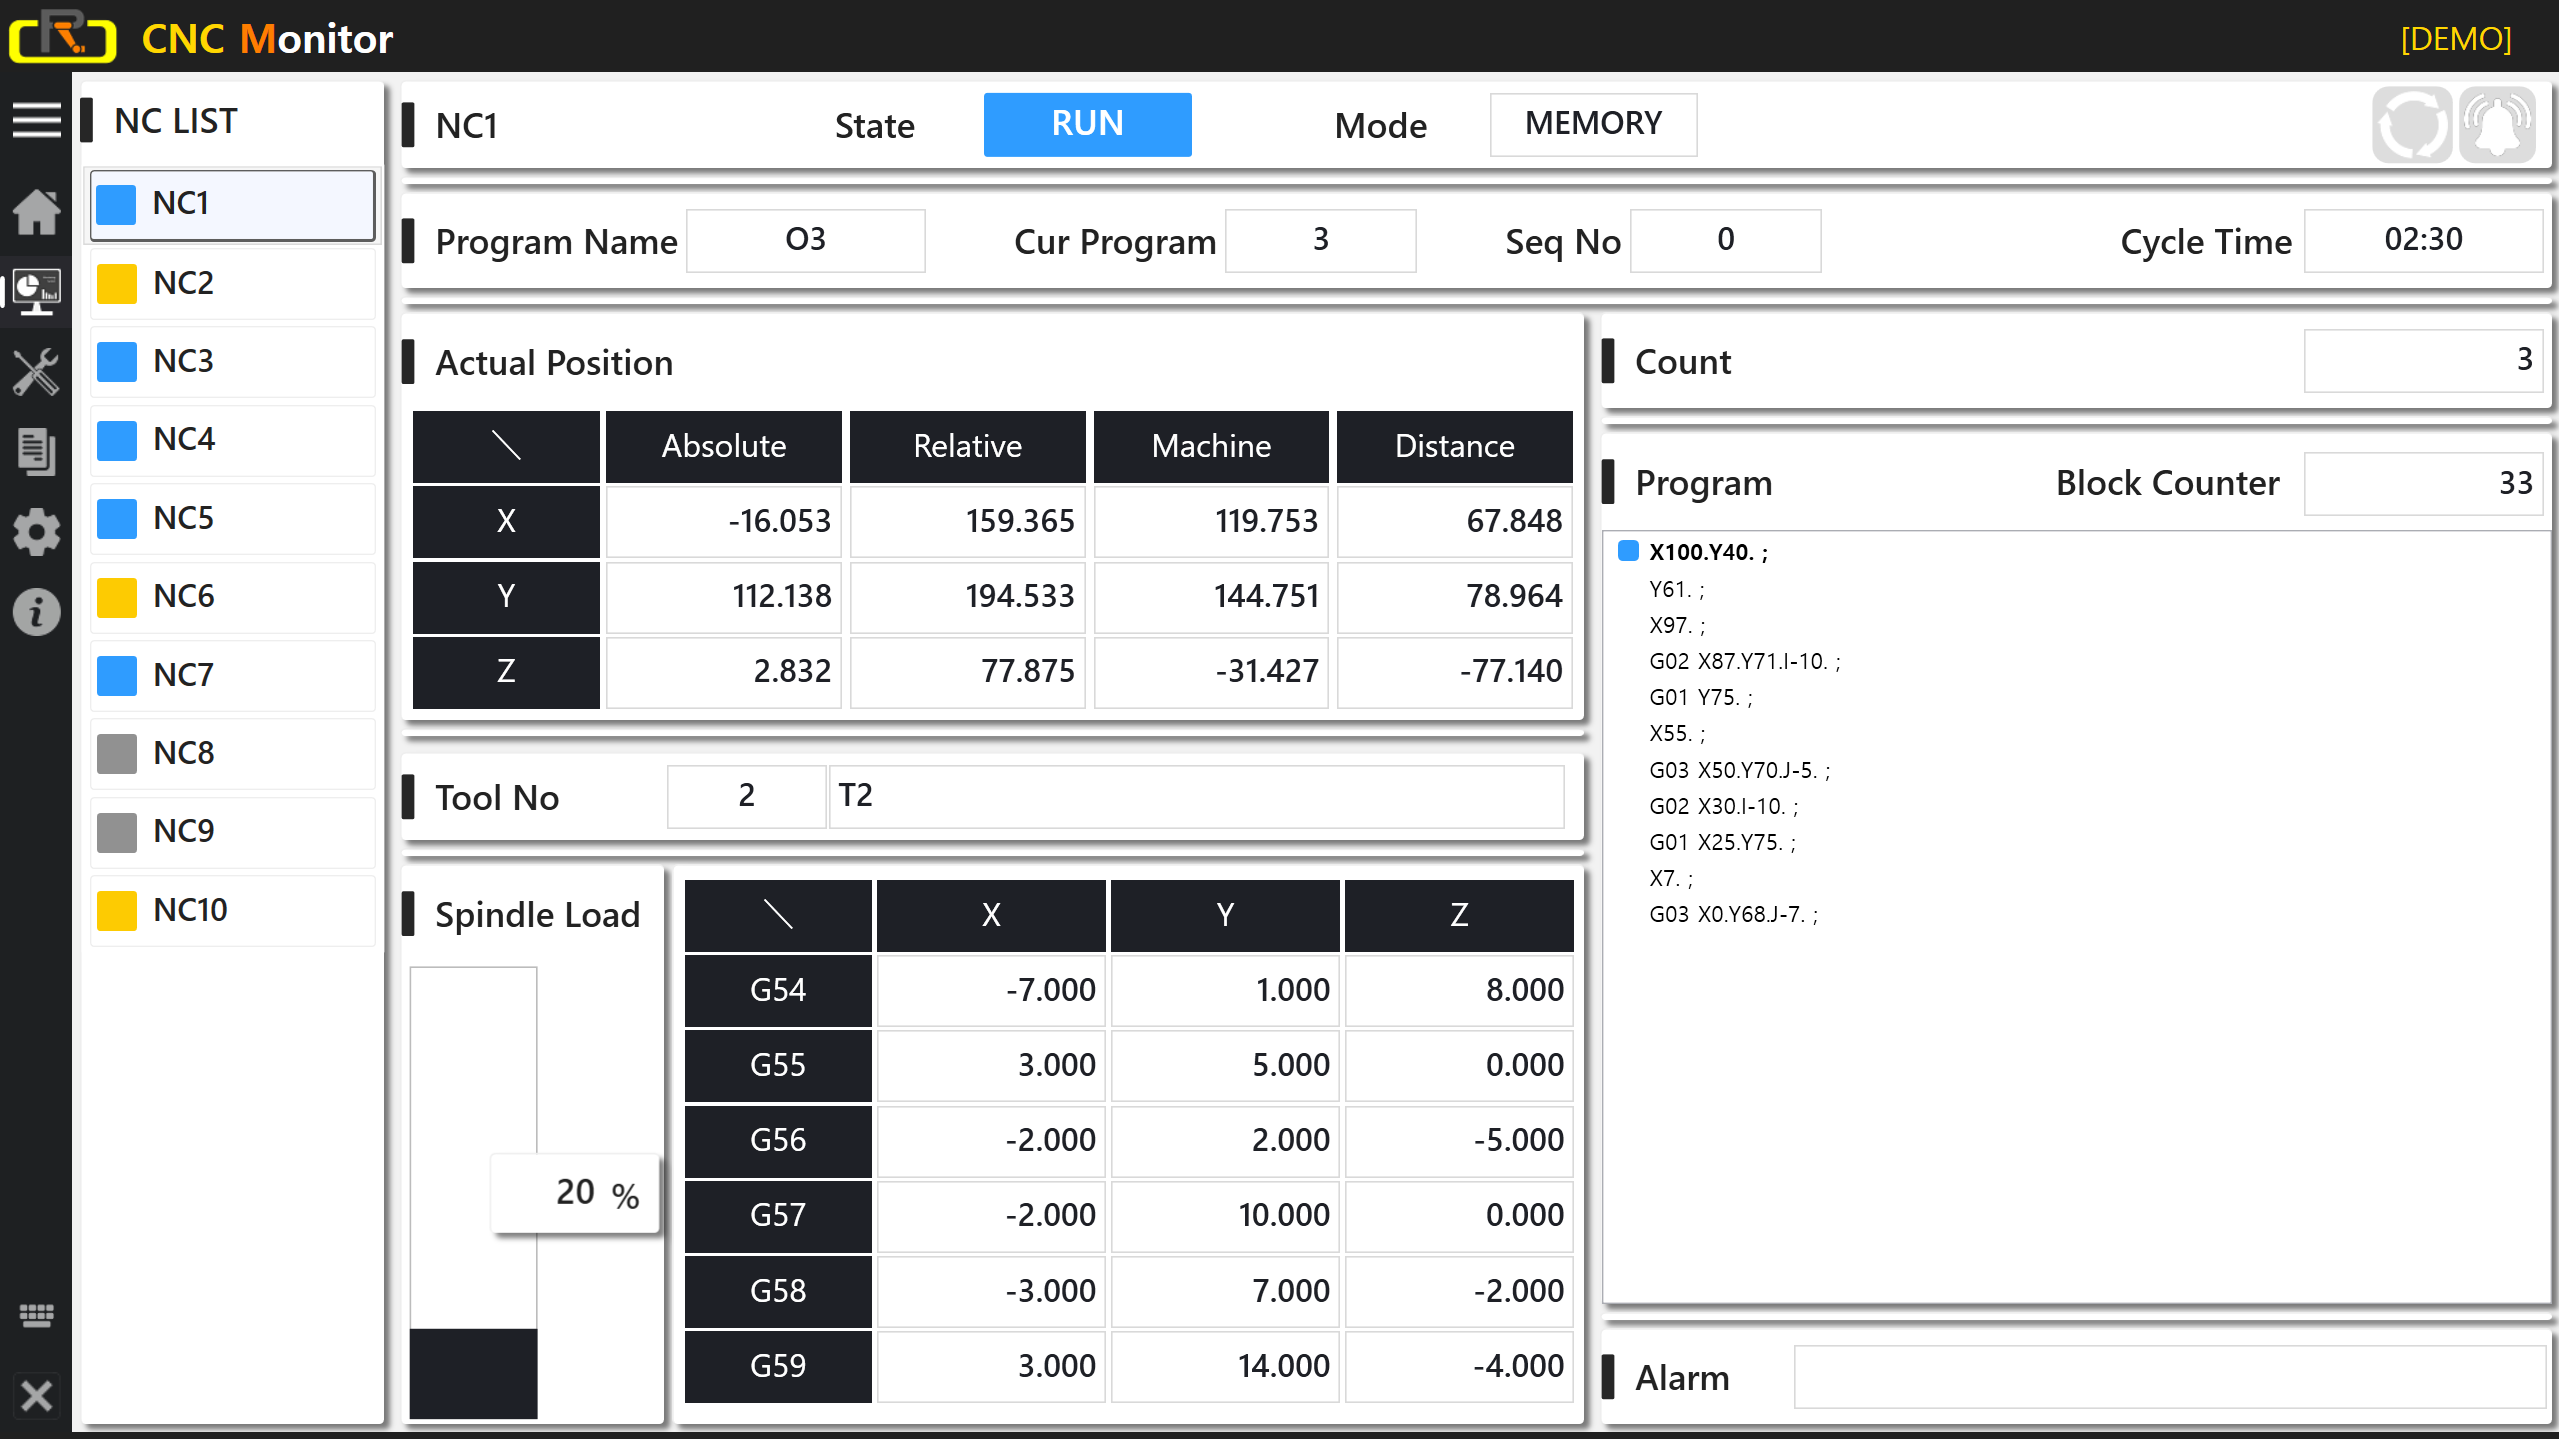Open the on-screen keyboard icon
Screen dimensions: 2559x1439
37,1315
